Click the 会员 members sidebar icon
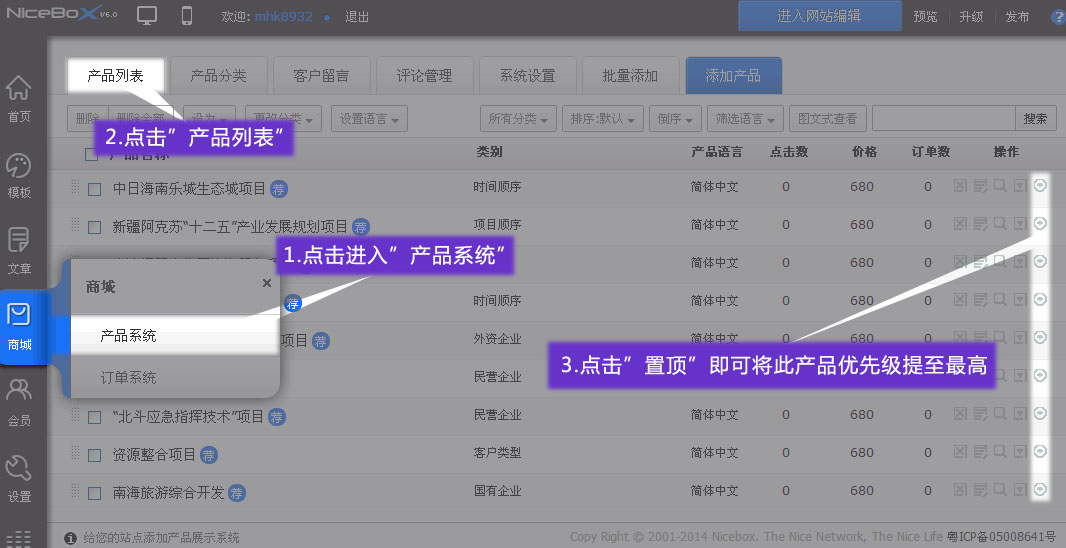The image size is (1066, 548). coord(19,400)
